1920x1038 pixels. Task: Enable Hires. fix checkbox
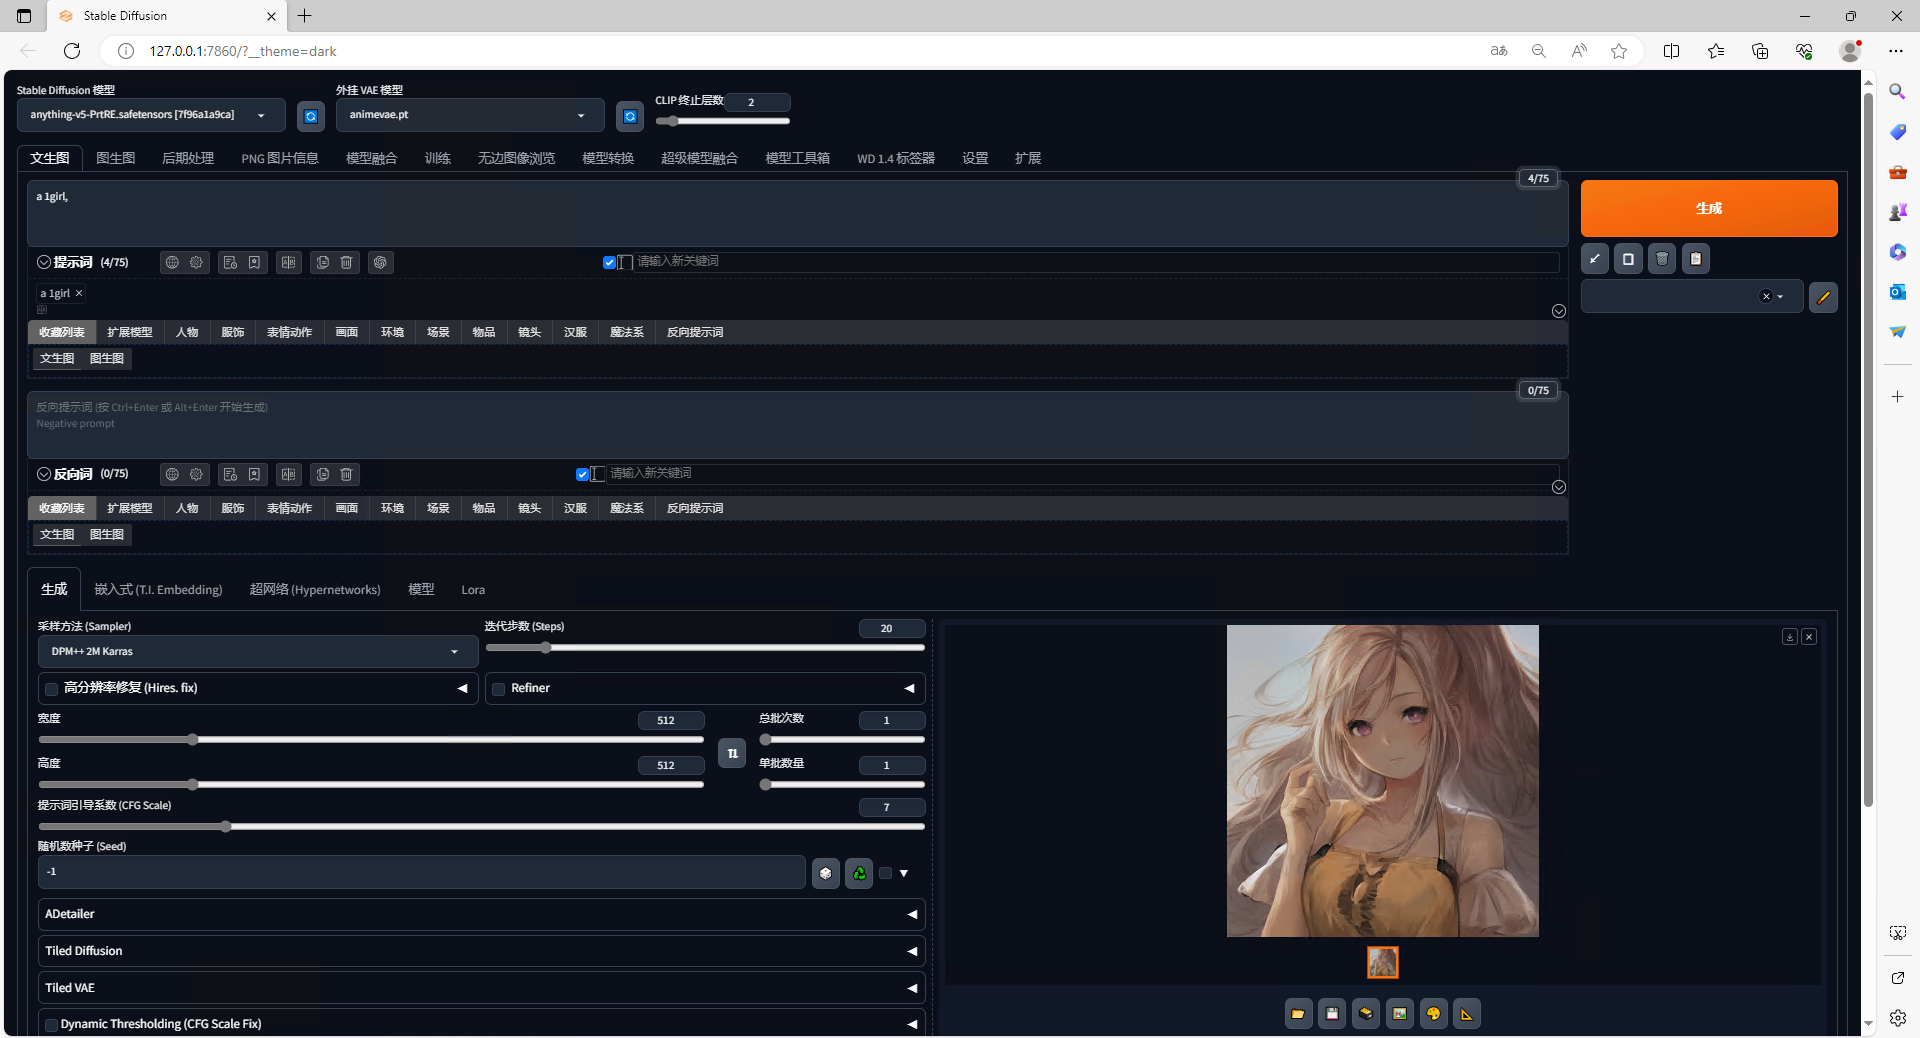click(x=51, y=689)
